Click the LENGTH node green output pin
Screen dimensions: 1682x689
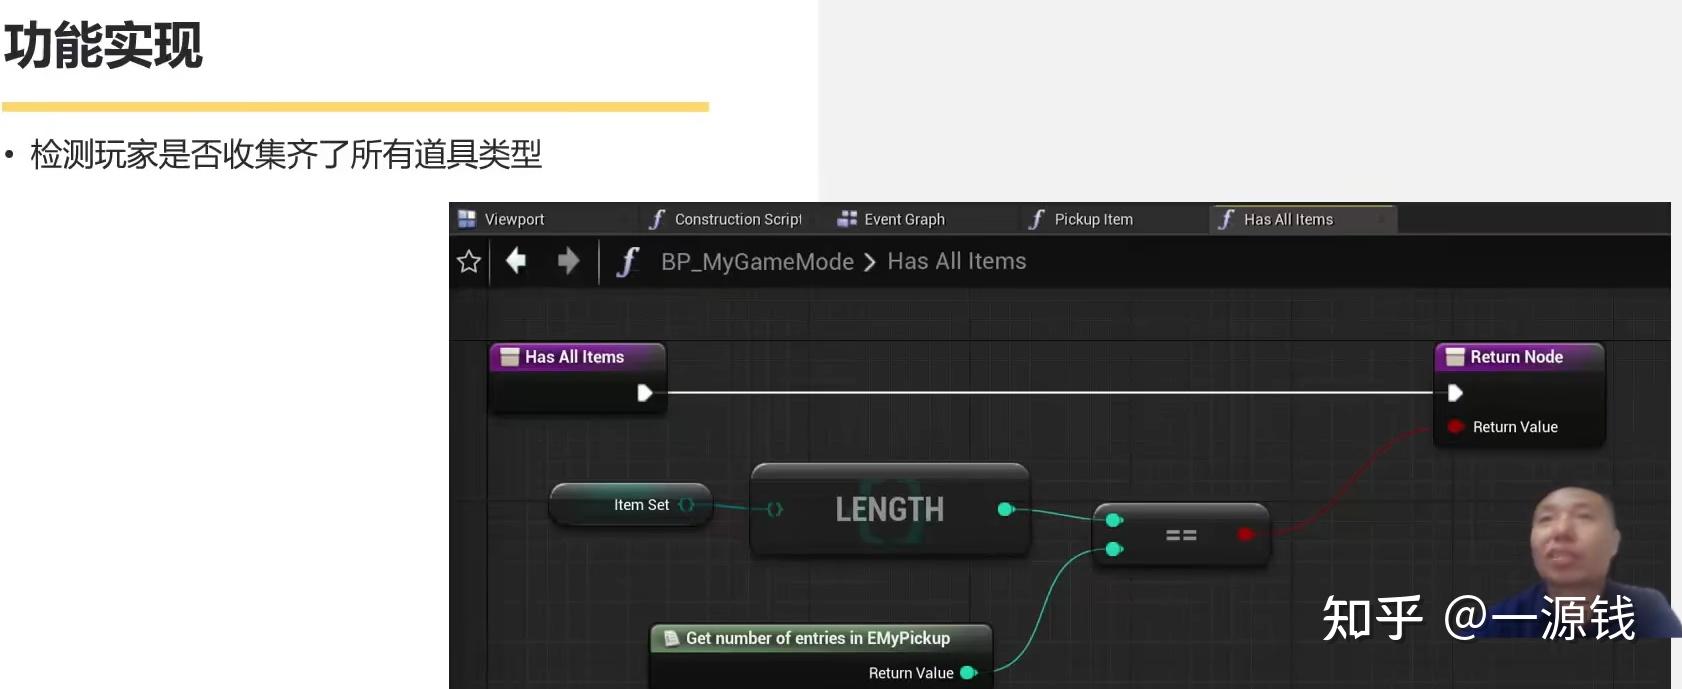coord(1006,510)
